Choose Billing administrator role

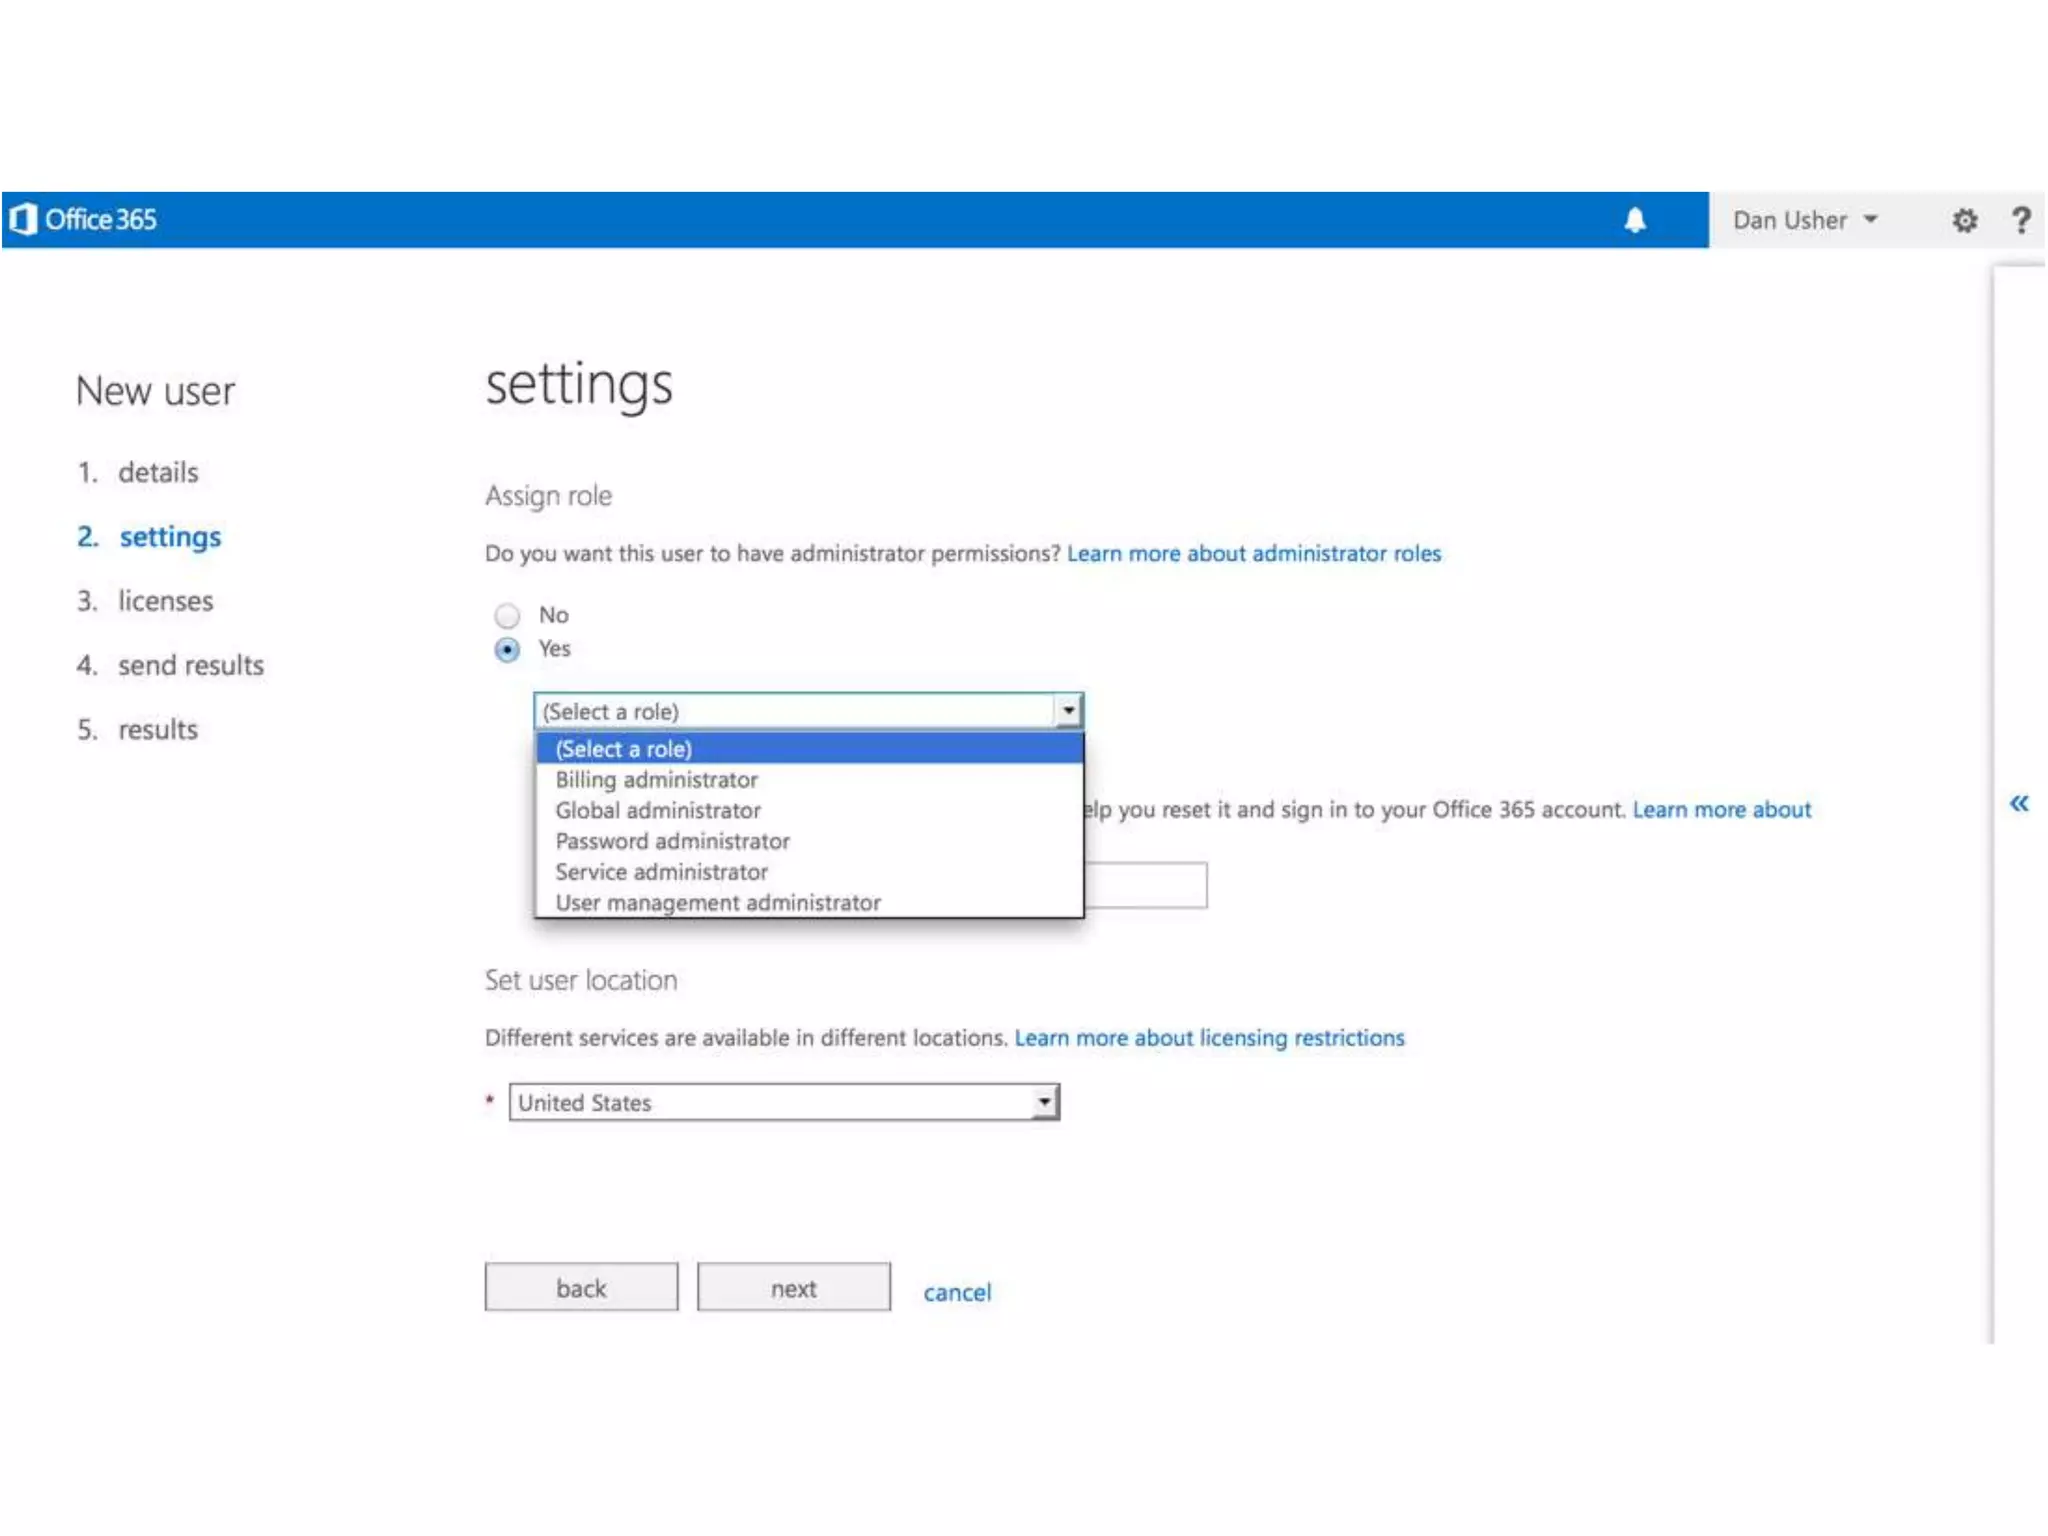pyautogui.click(x=656, y=780)
